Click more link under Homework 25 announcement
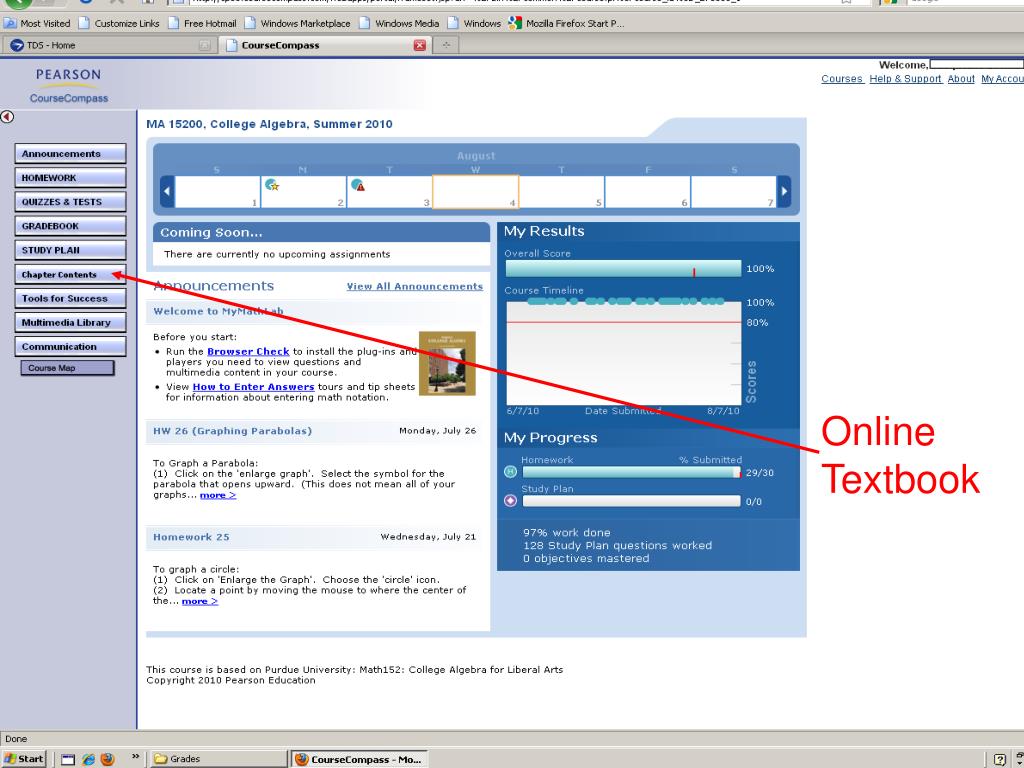 (x=199, y=601)
